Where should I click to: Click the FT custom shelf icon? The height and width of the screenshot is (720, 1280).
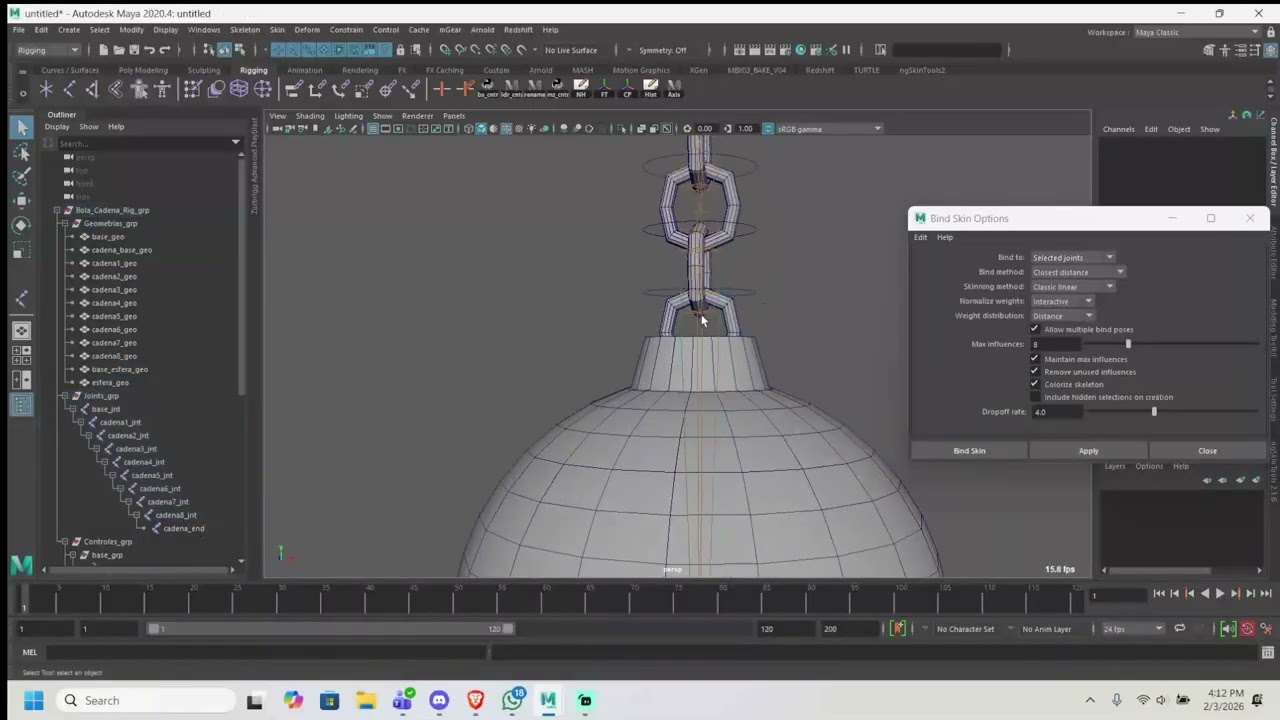[x=604, y=89]
